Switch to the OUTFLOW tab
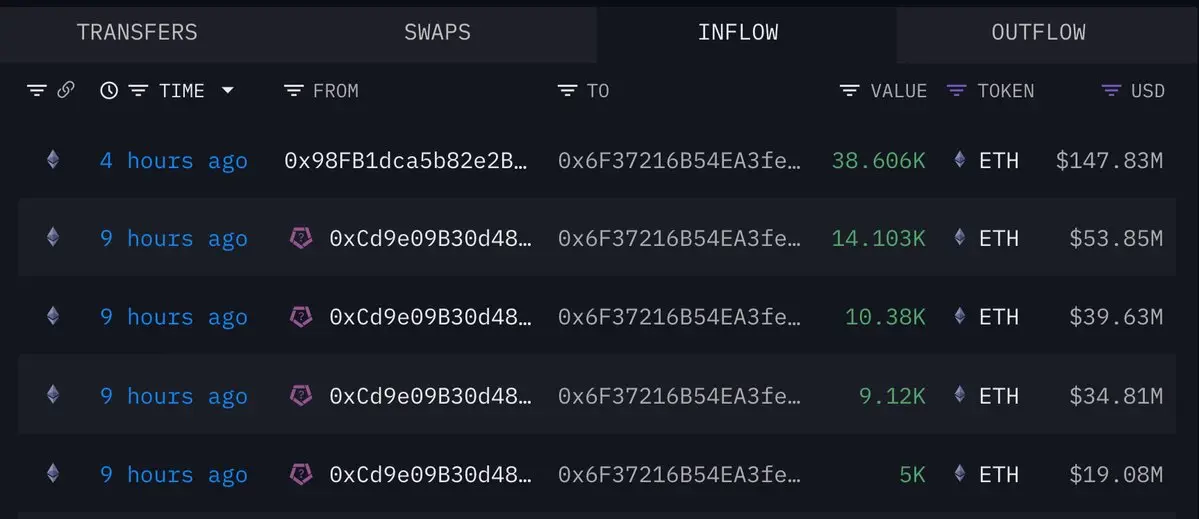 point(1038,32)
